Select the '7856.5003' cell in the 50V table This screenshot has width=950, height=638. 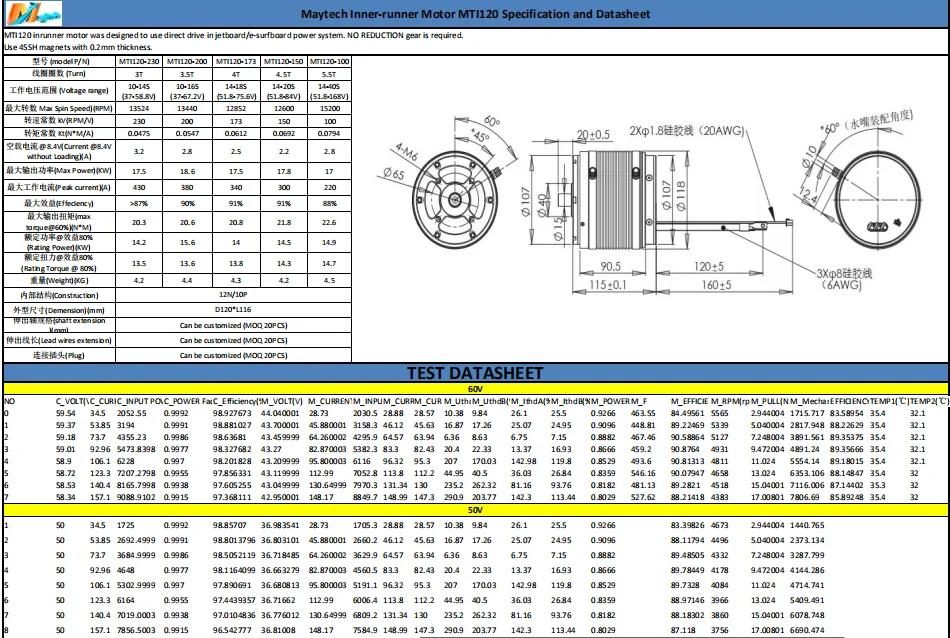click(x=136, y=630)
